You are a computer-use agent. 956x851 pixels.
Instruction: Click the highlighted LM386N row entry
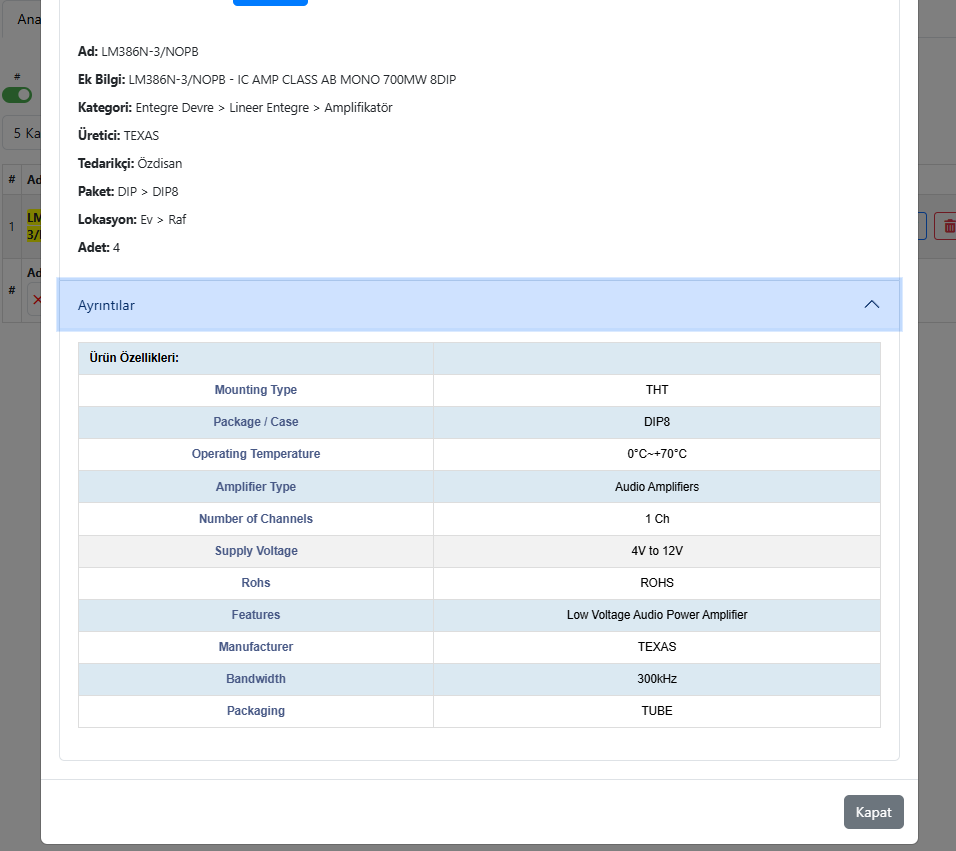(33, 226)
